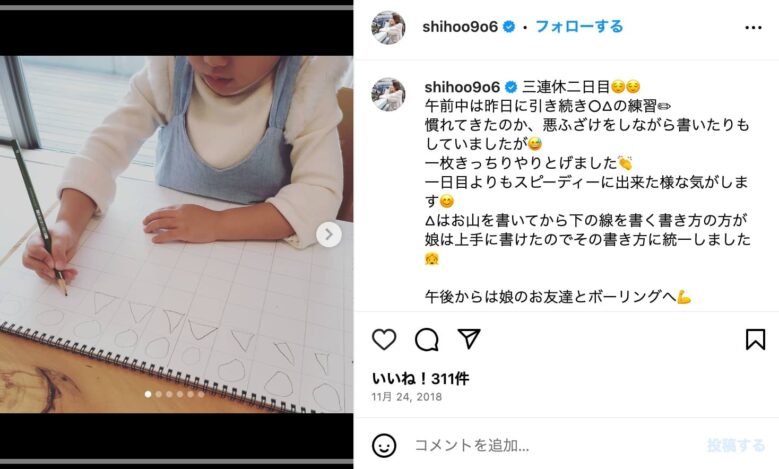This screenshot has width=779, height=469.
Task: Save the post using the bookmark icon
Action: [x=755, y=340]
